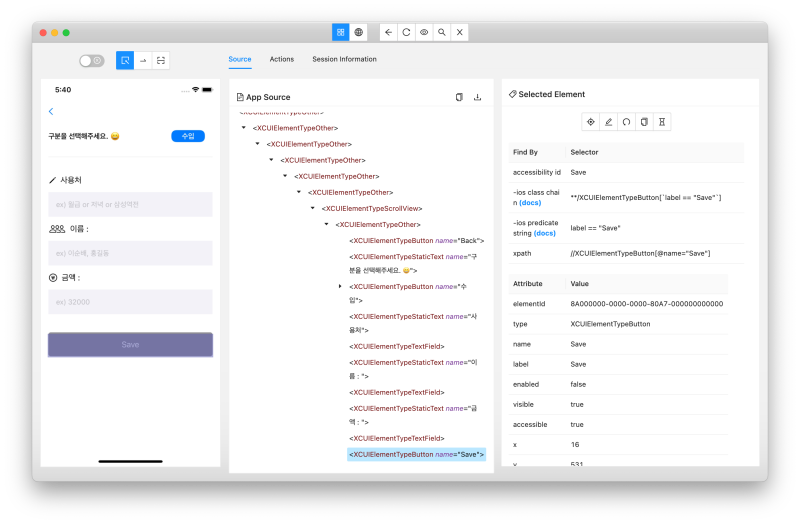Viewport: 800px width, 524px height.
Task: Click the Selected Element panel title
Action: pos(552,94)
